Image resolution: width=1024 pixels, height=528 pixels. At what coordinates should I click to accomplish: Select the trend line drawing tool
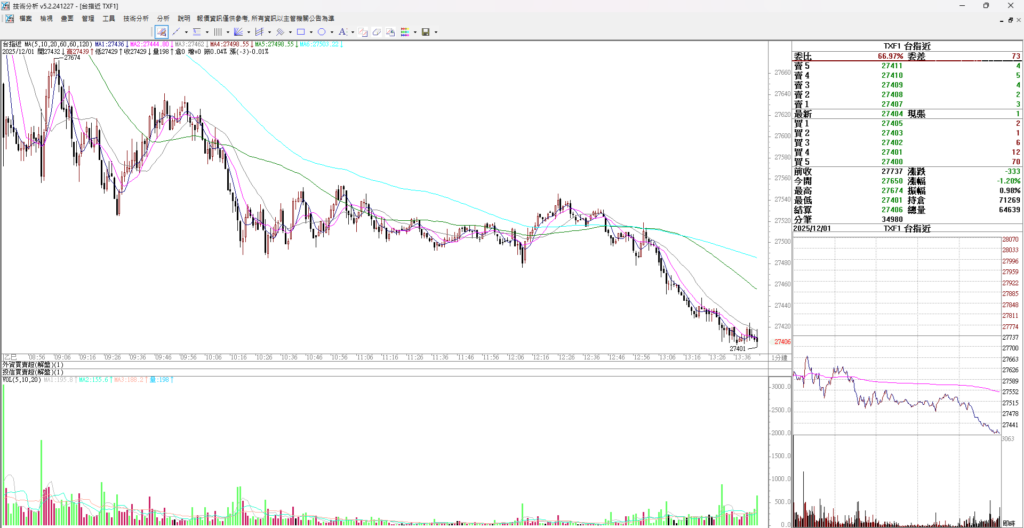tap(176, 32)
